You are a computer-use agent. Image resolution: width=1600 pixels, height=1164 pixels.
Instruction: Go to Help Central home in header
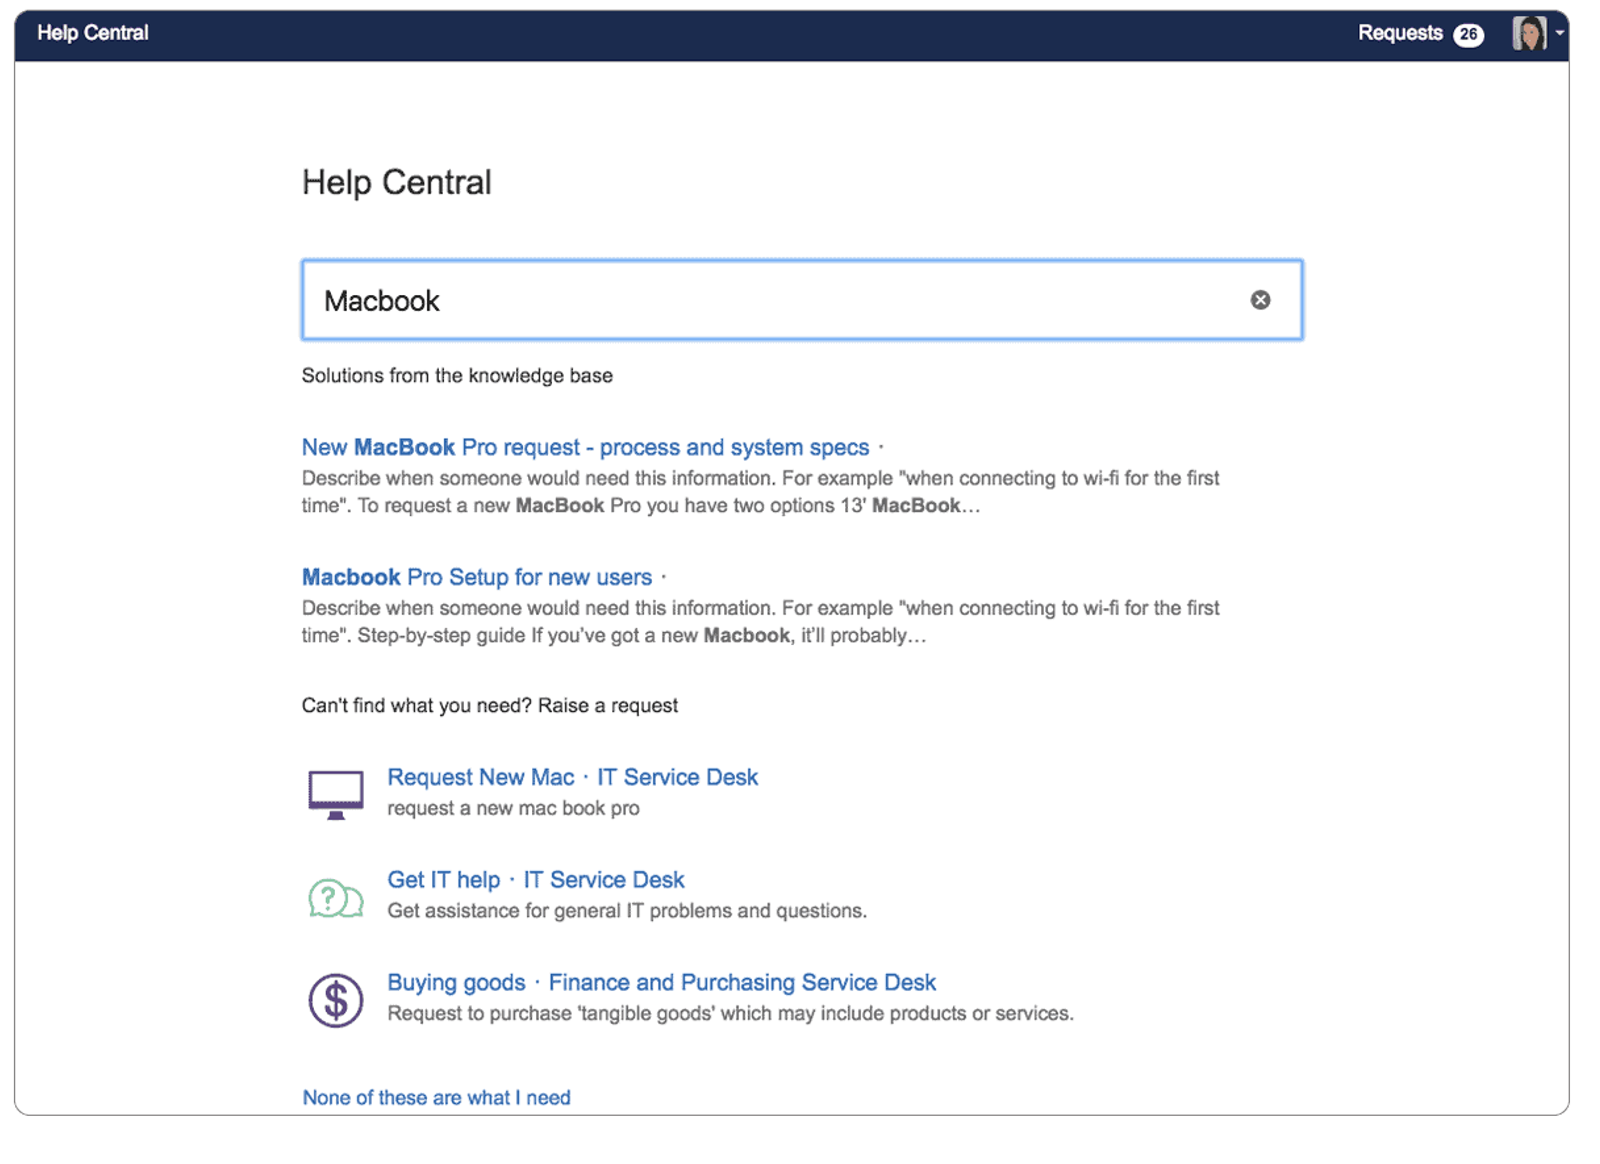coord(93,33)
